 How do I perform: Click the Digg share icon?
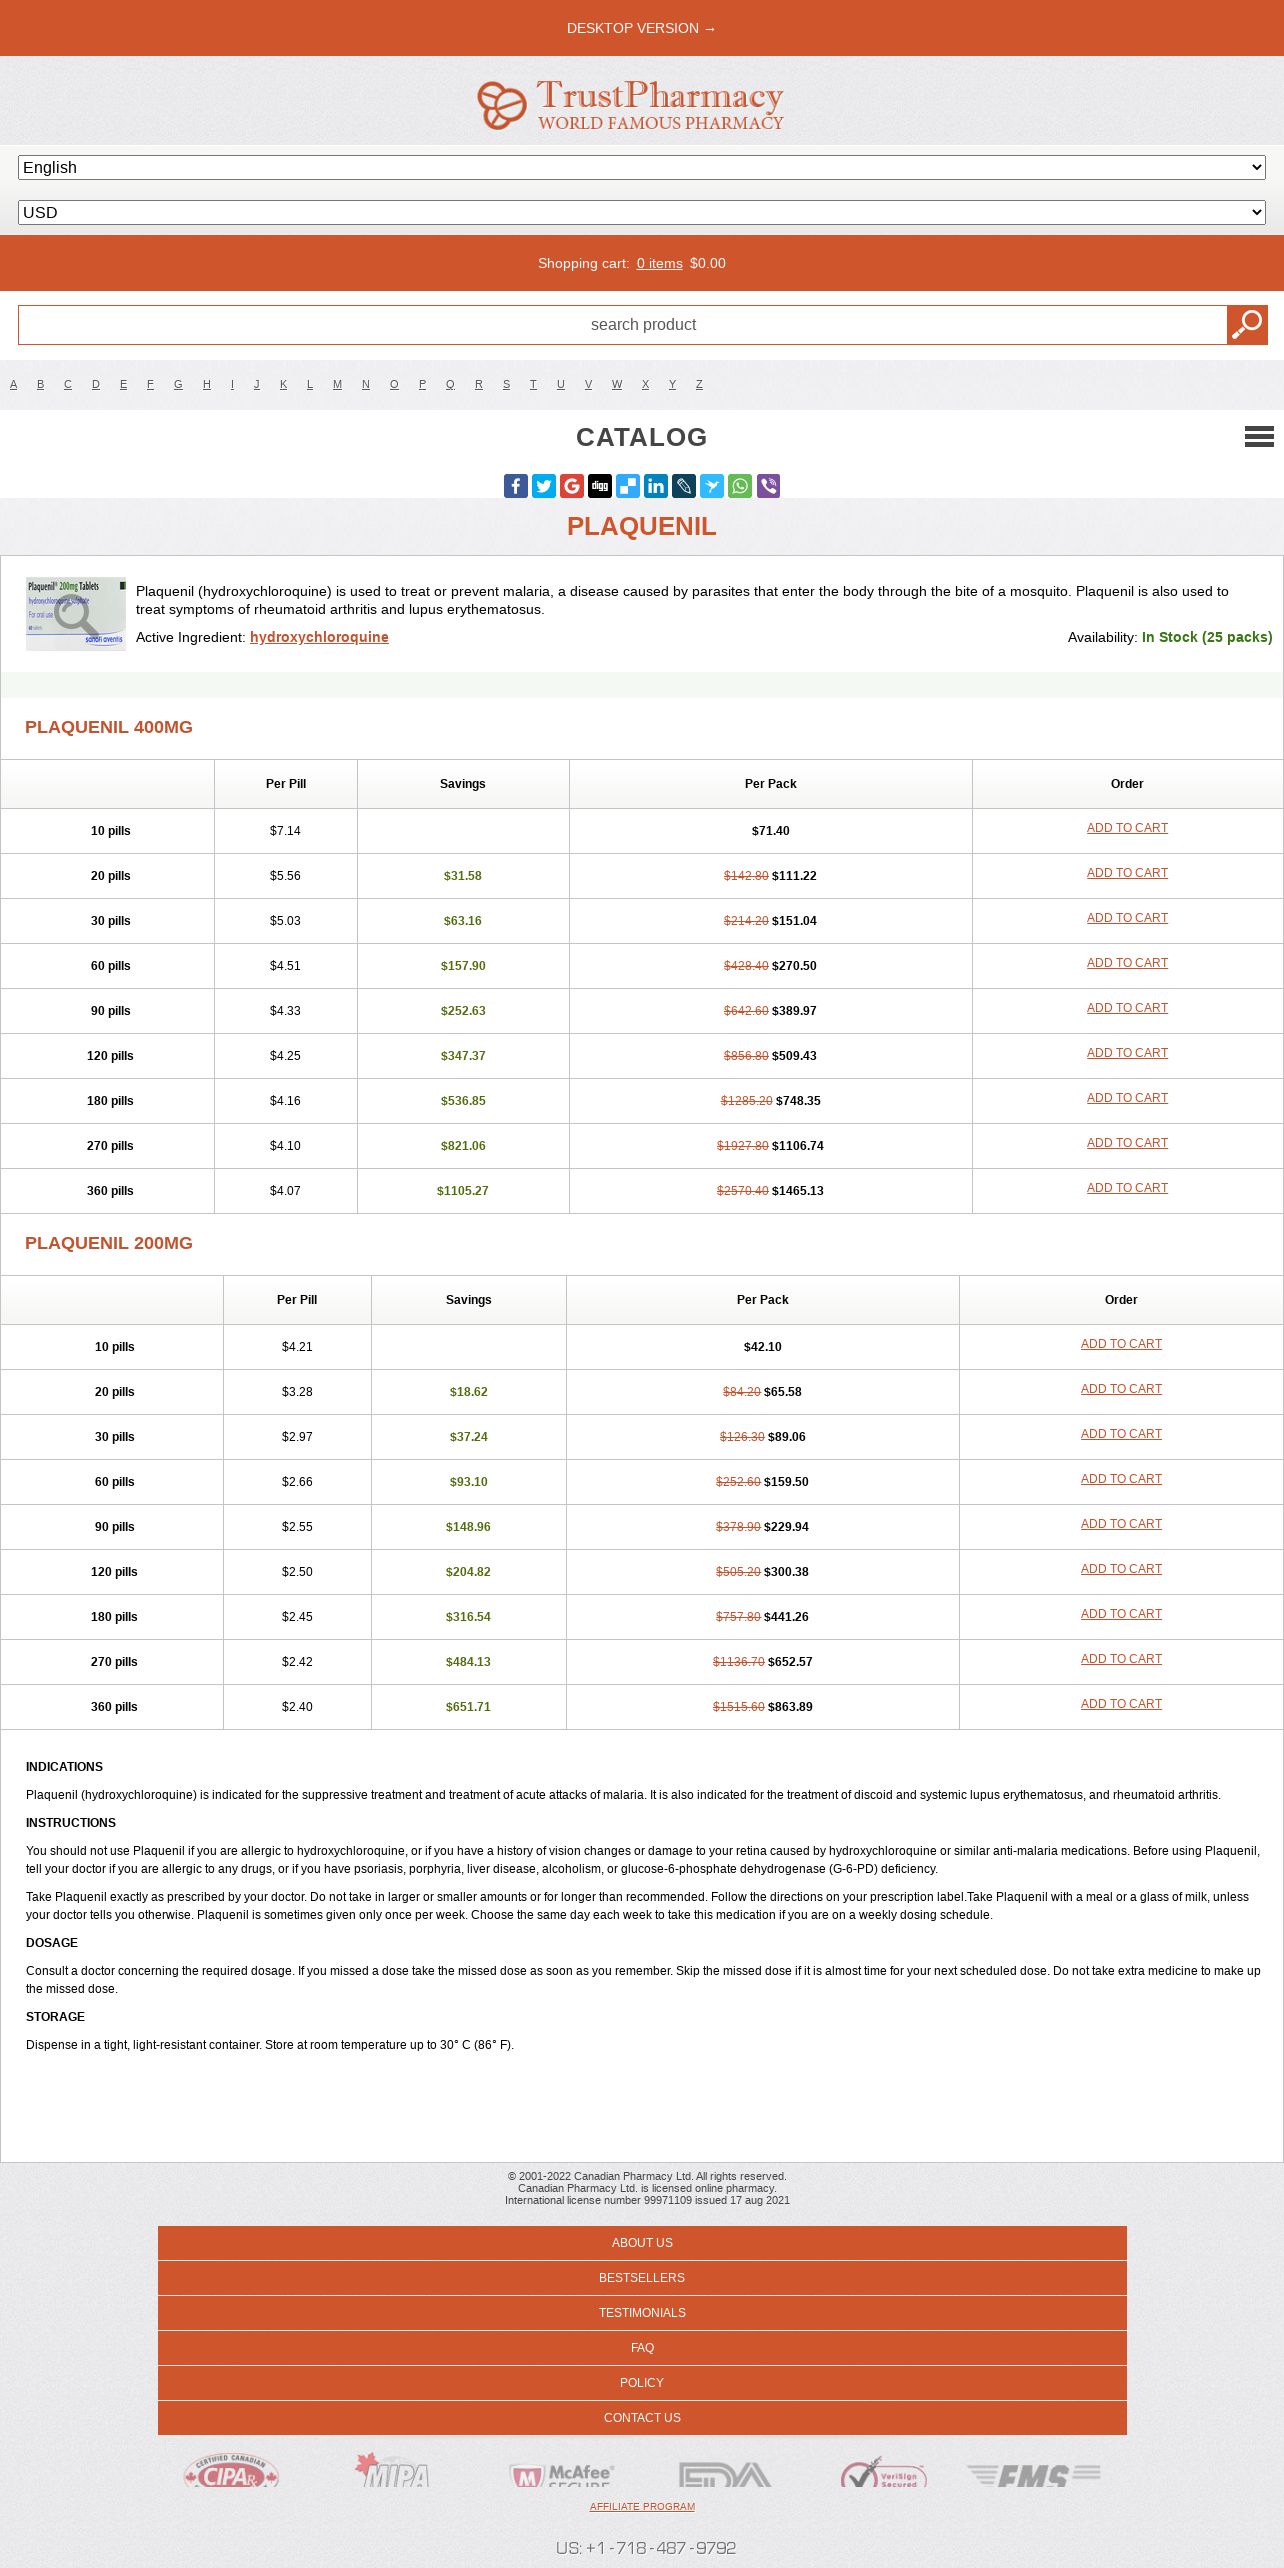pos(600,486)
